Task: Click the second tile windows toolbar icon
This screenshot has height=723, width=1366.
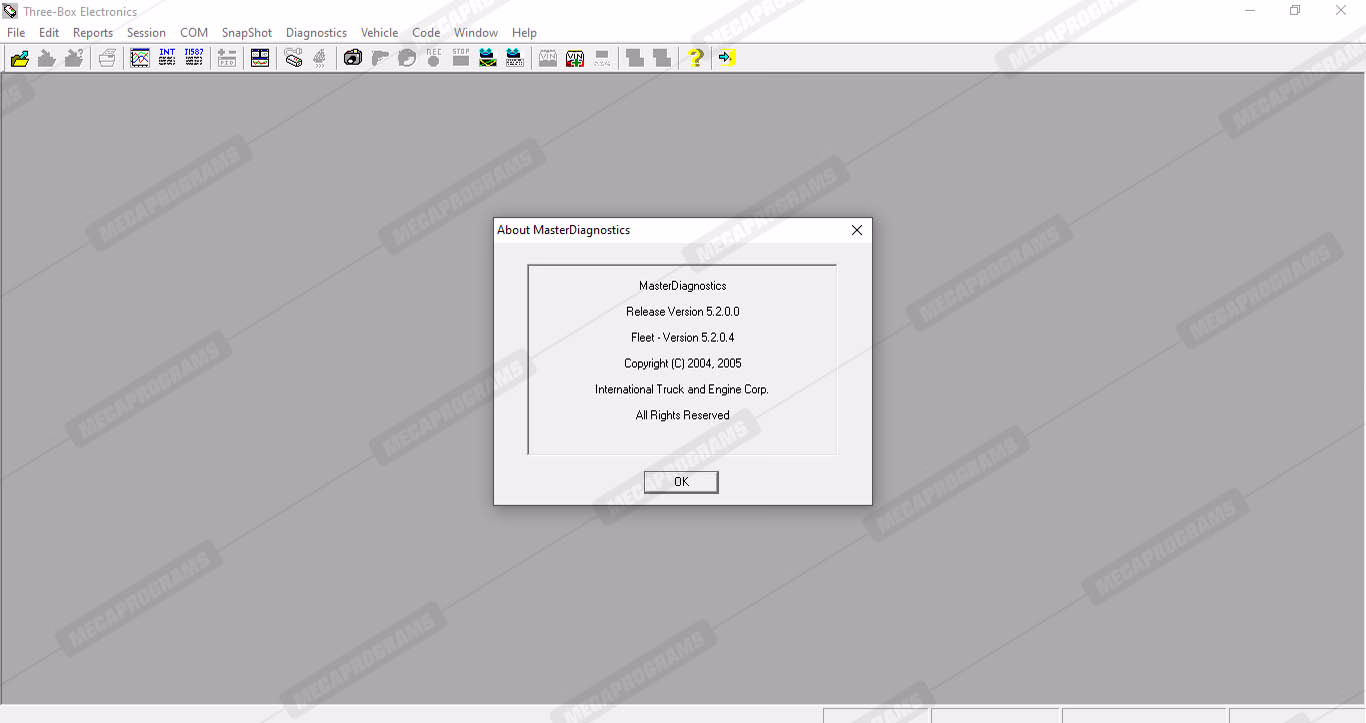Action: pyautogui.click(x=662, y=58)
